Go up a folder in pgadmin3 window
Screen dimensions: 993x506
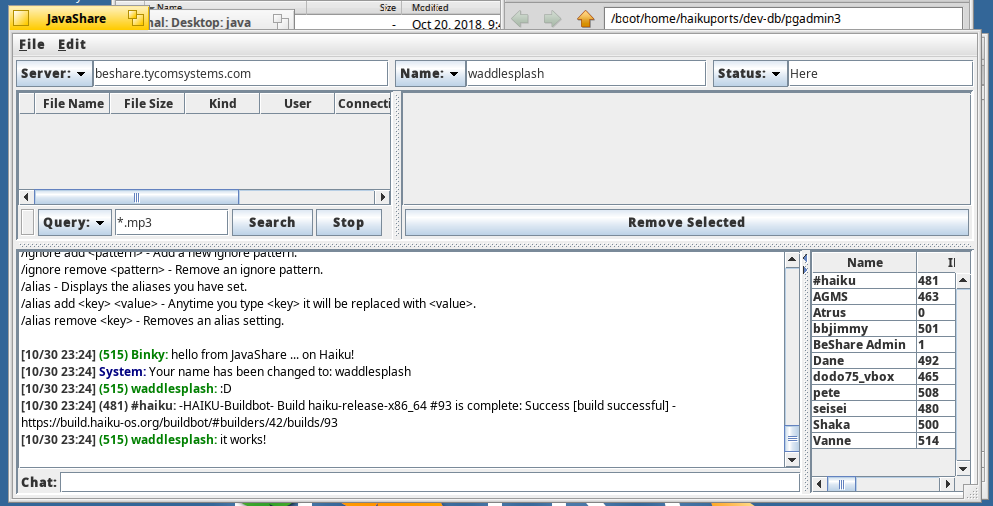point(586,19)
